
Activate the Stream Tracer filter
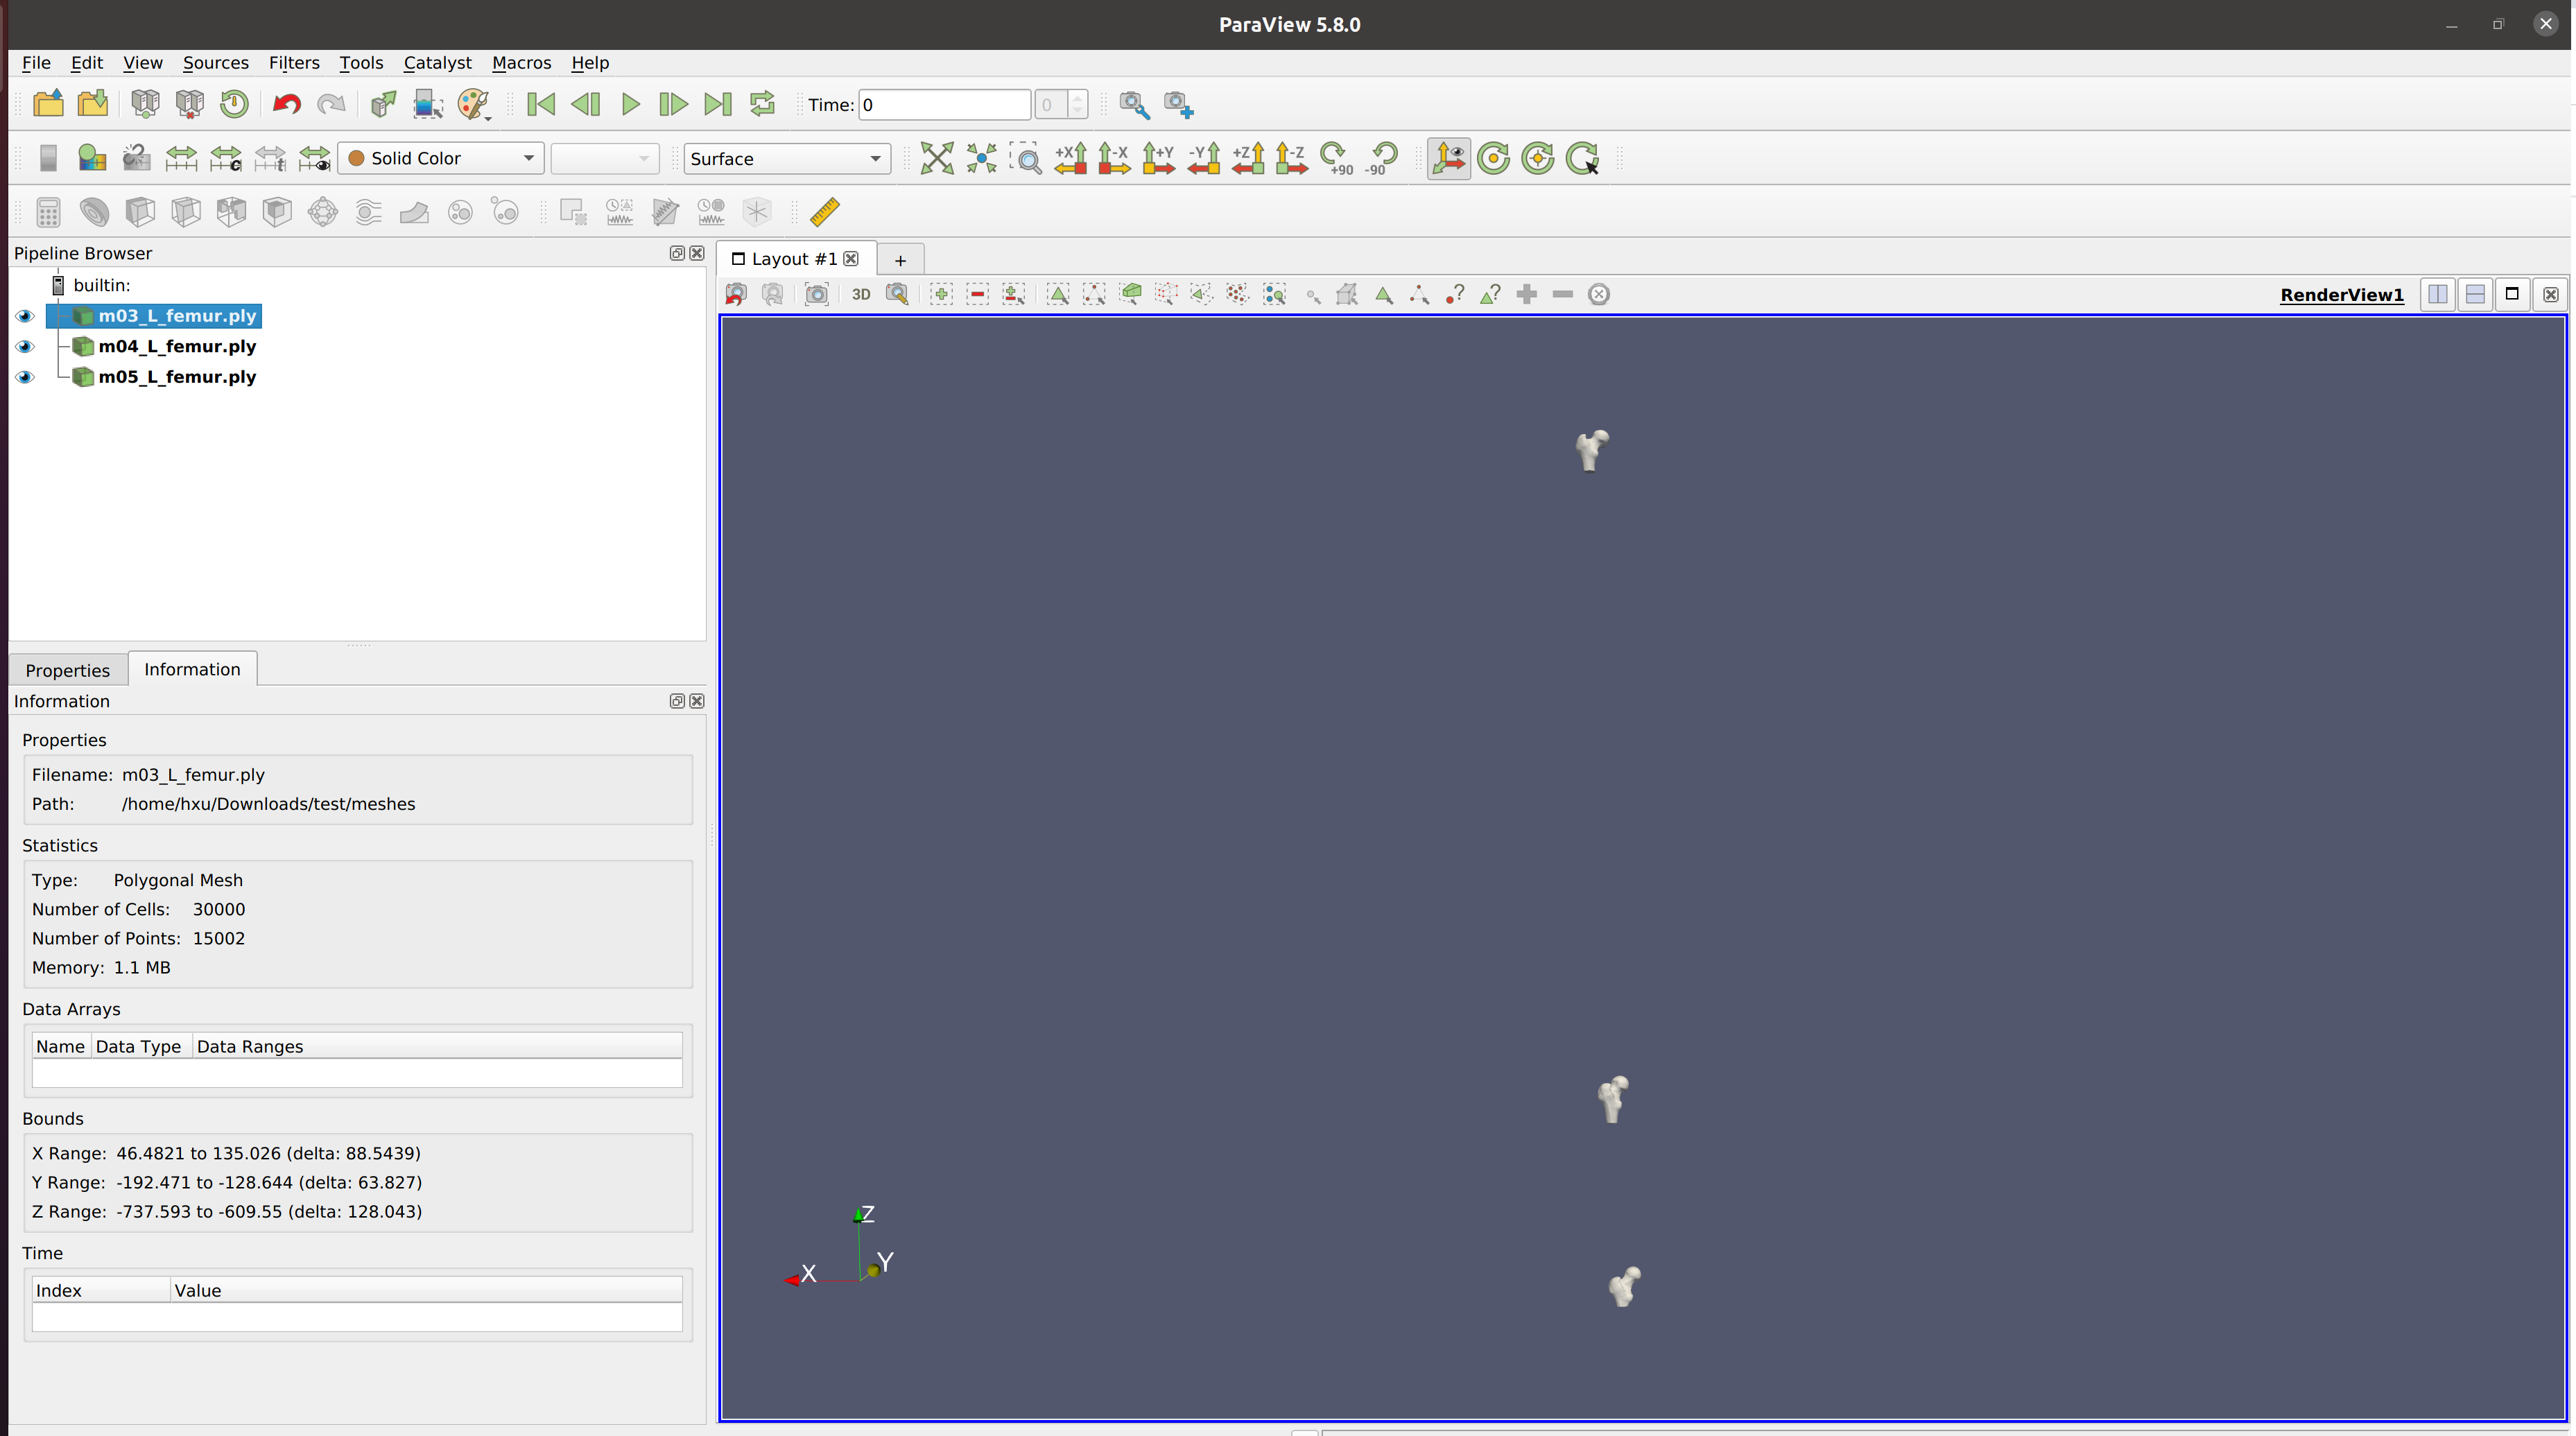click(x=367, y=212)
